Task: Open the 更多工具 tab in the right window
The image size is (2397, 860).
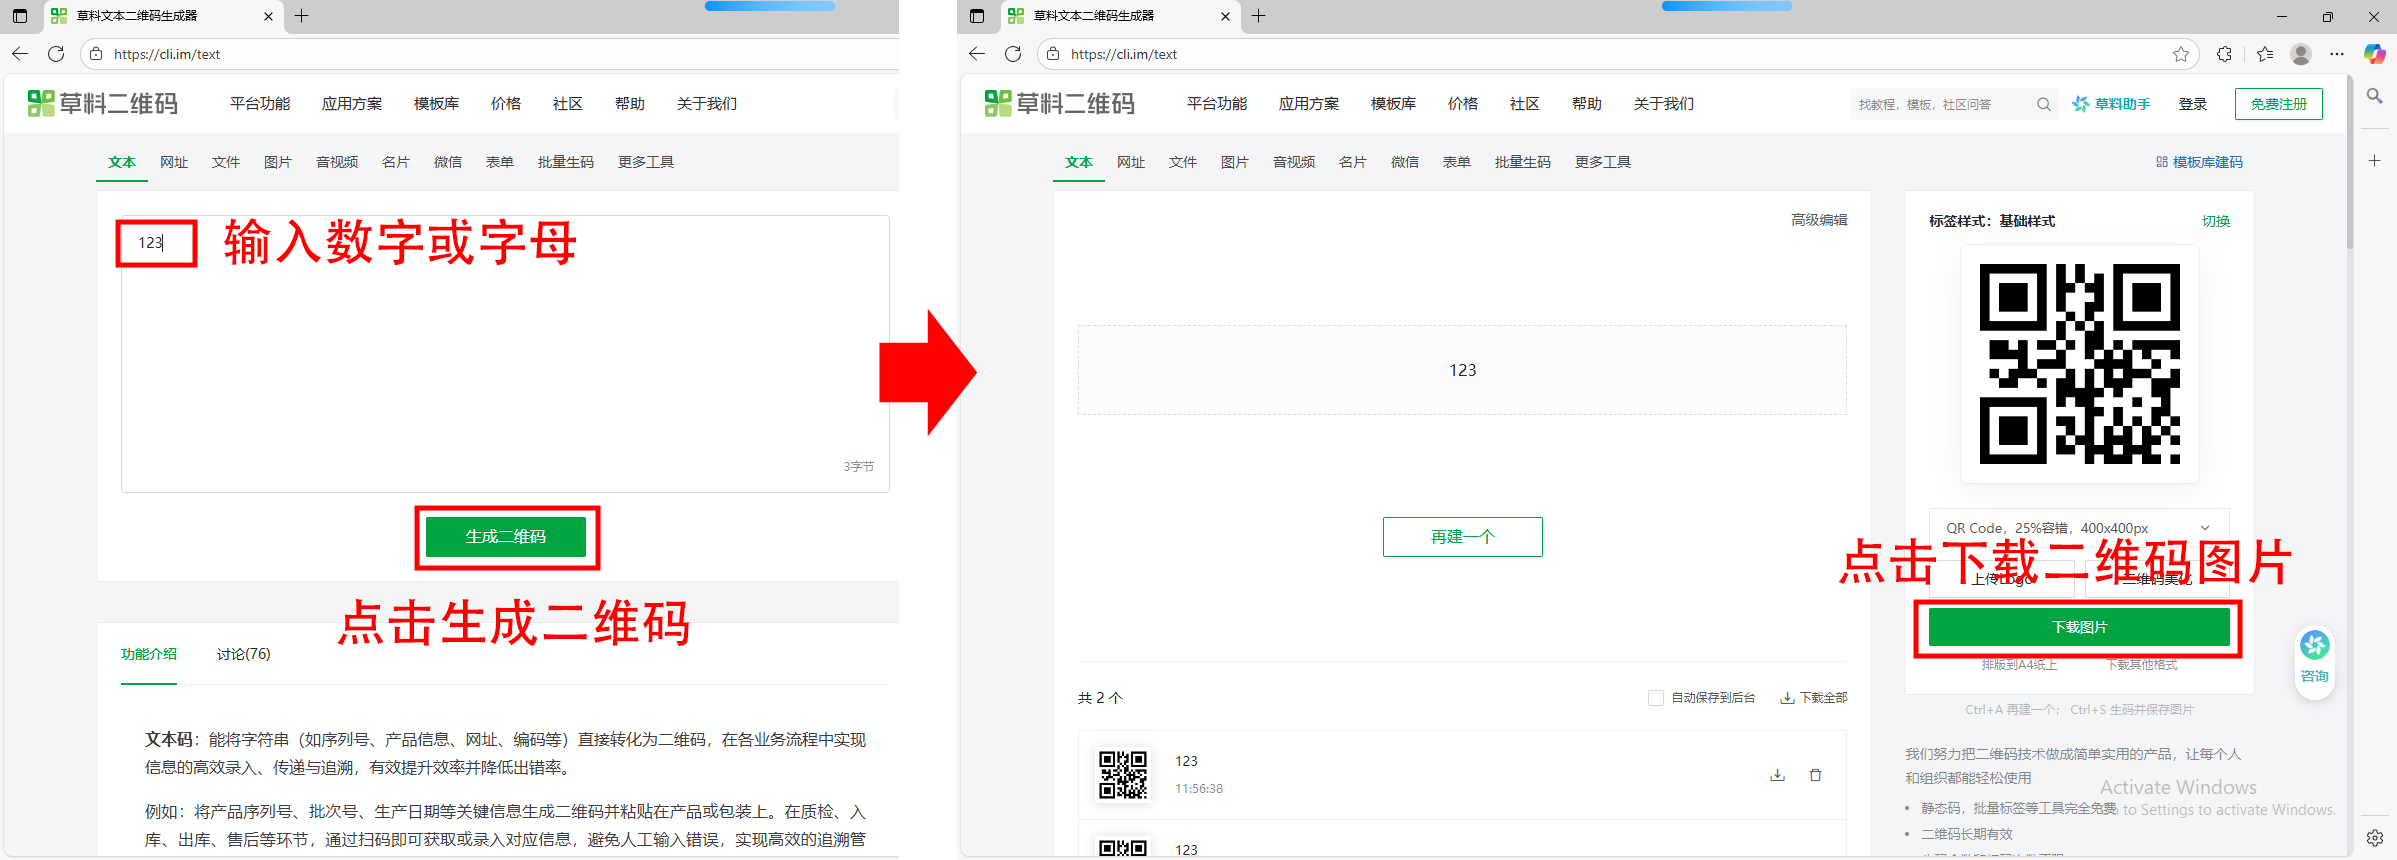Action: [1603, 162]
